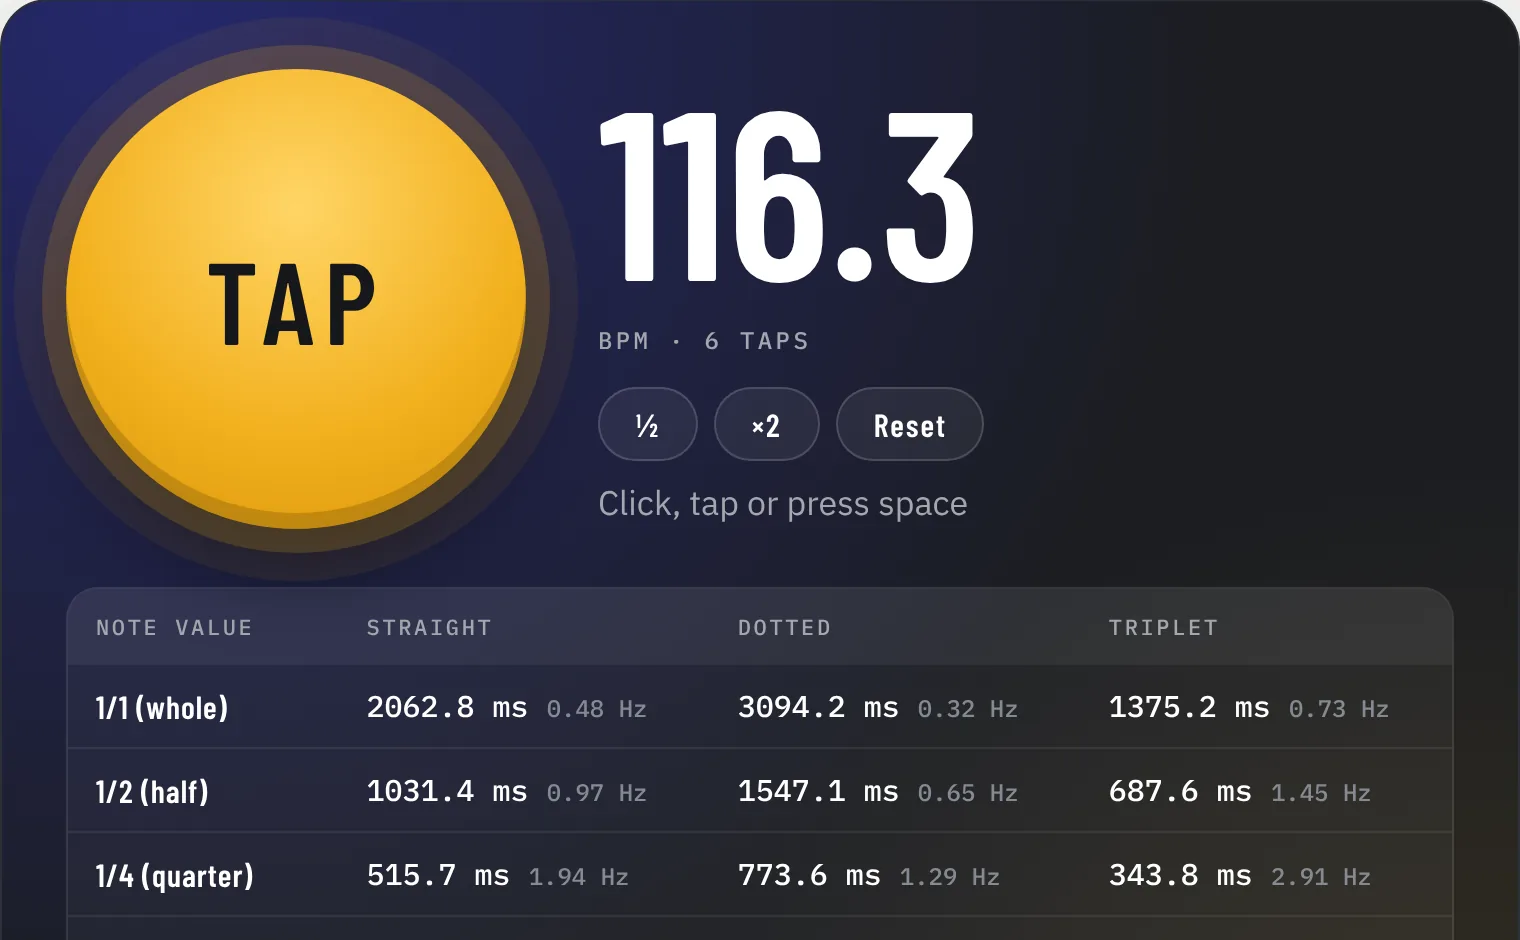Viewport: 1520px width, 940px height.
Task: Select the NOTE VALUE column header
Action: (174, 628)
